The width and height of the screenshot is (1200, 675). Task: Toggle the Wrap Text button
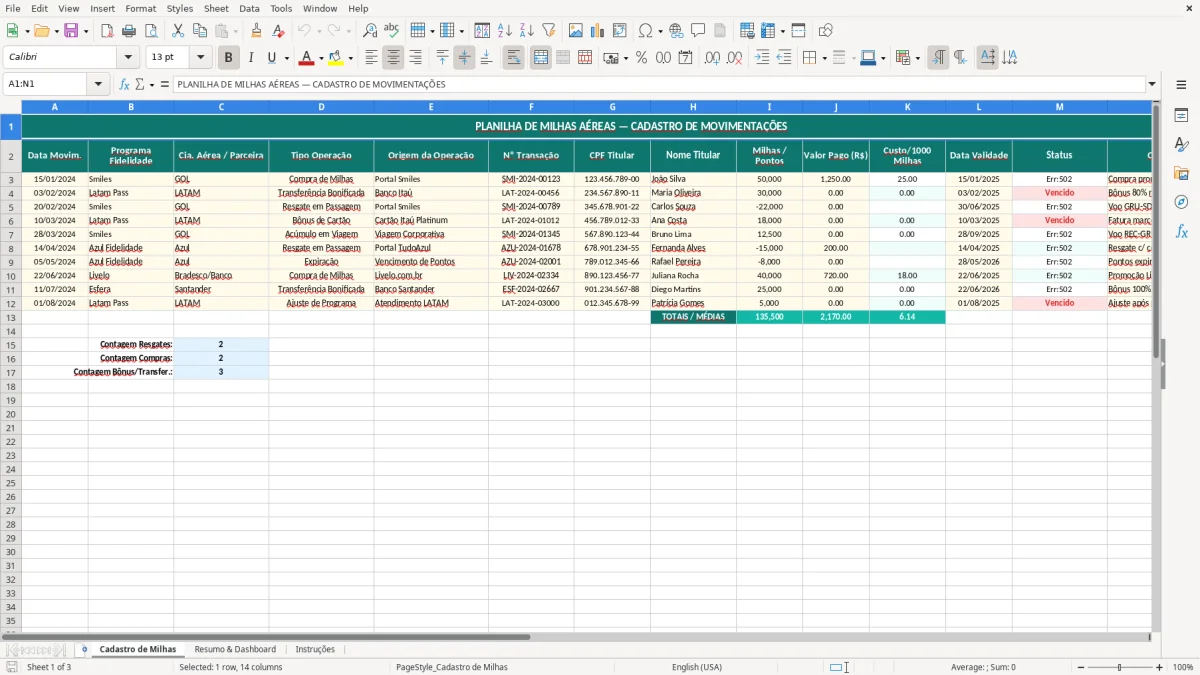point(513,58)
